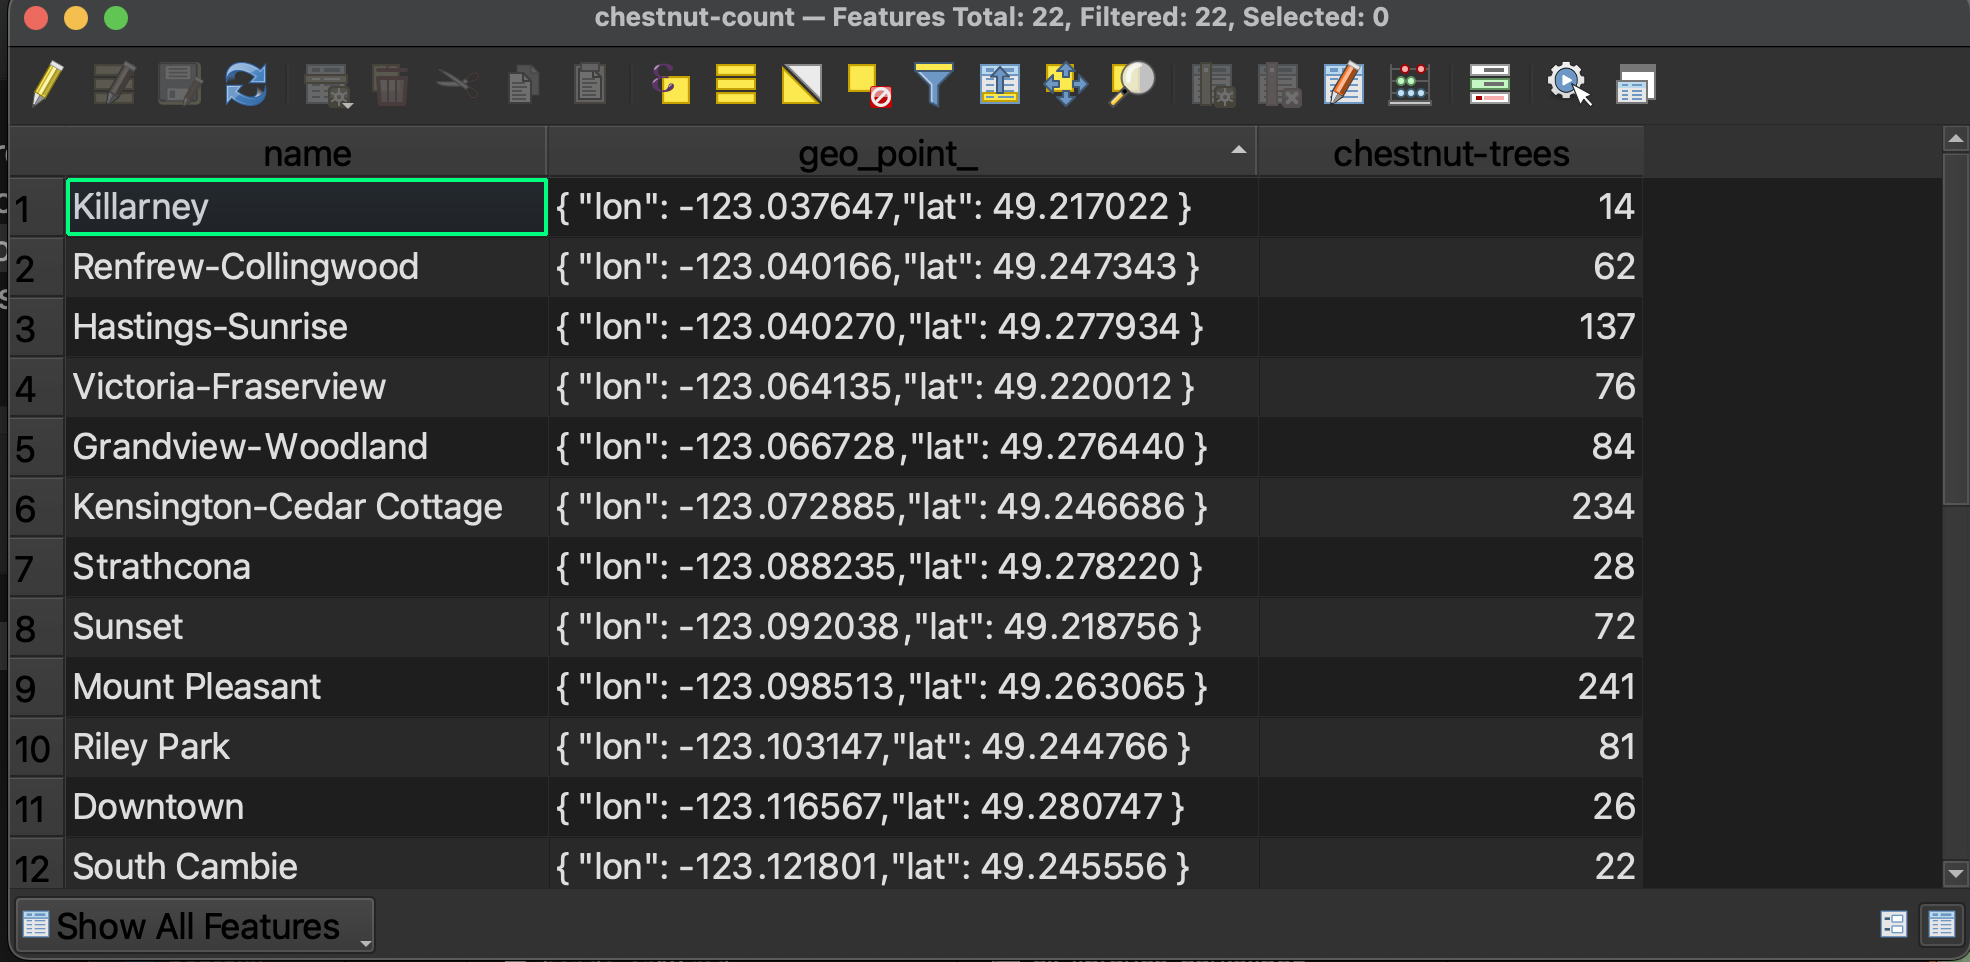Toggle editing mode with the pencil icon

pos(47,84)
